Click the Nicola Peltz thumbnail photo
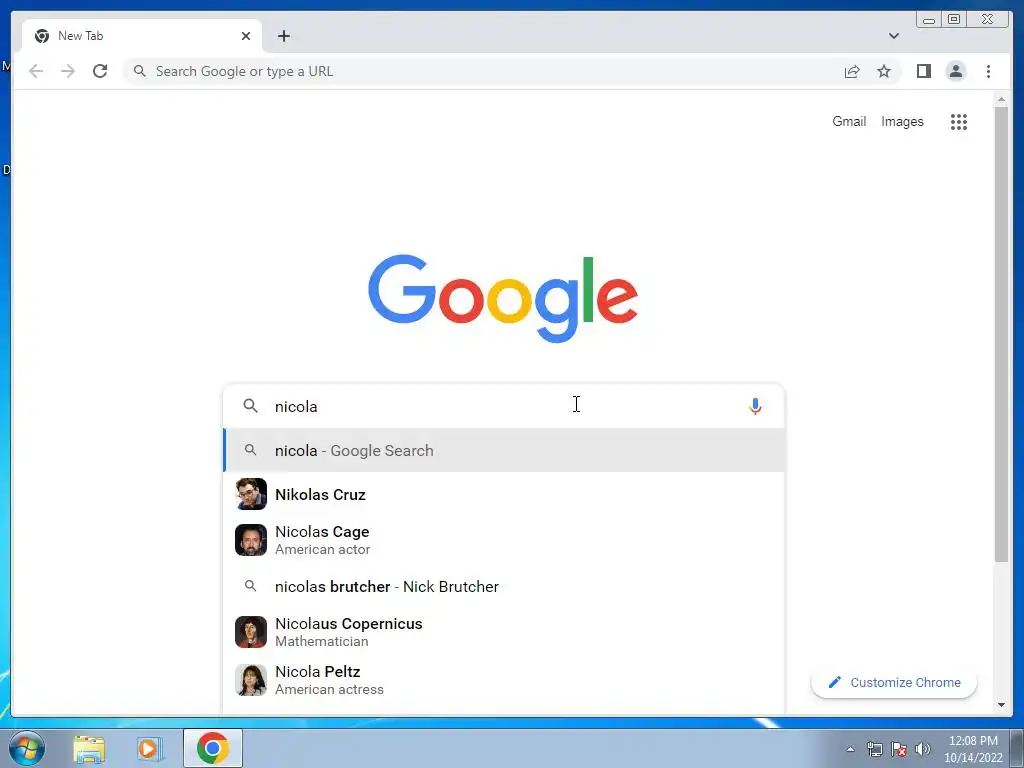The width and height of the screenshot is (1024, 768). 251,680
